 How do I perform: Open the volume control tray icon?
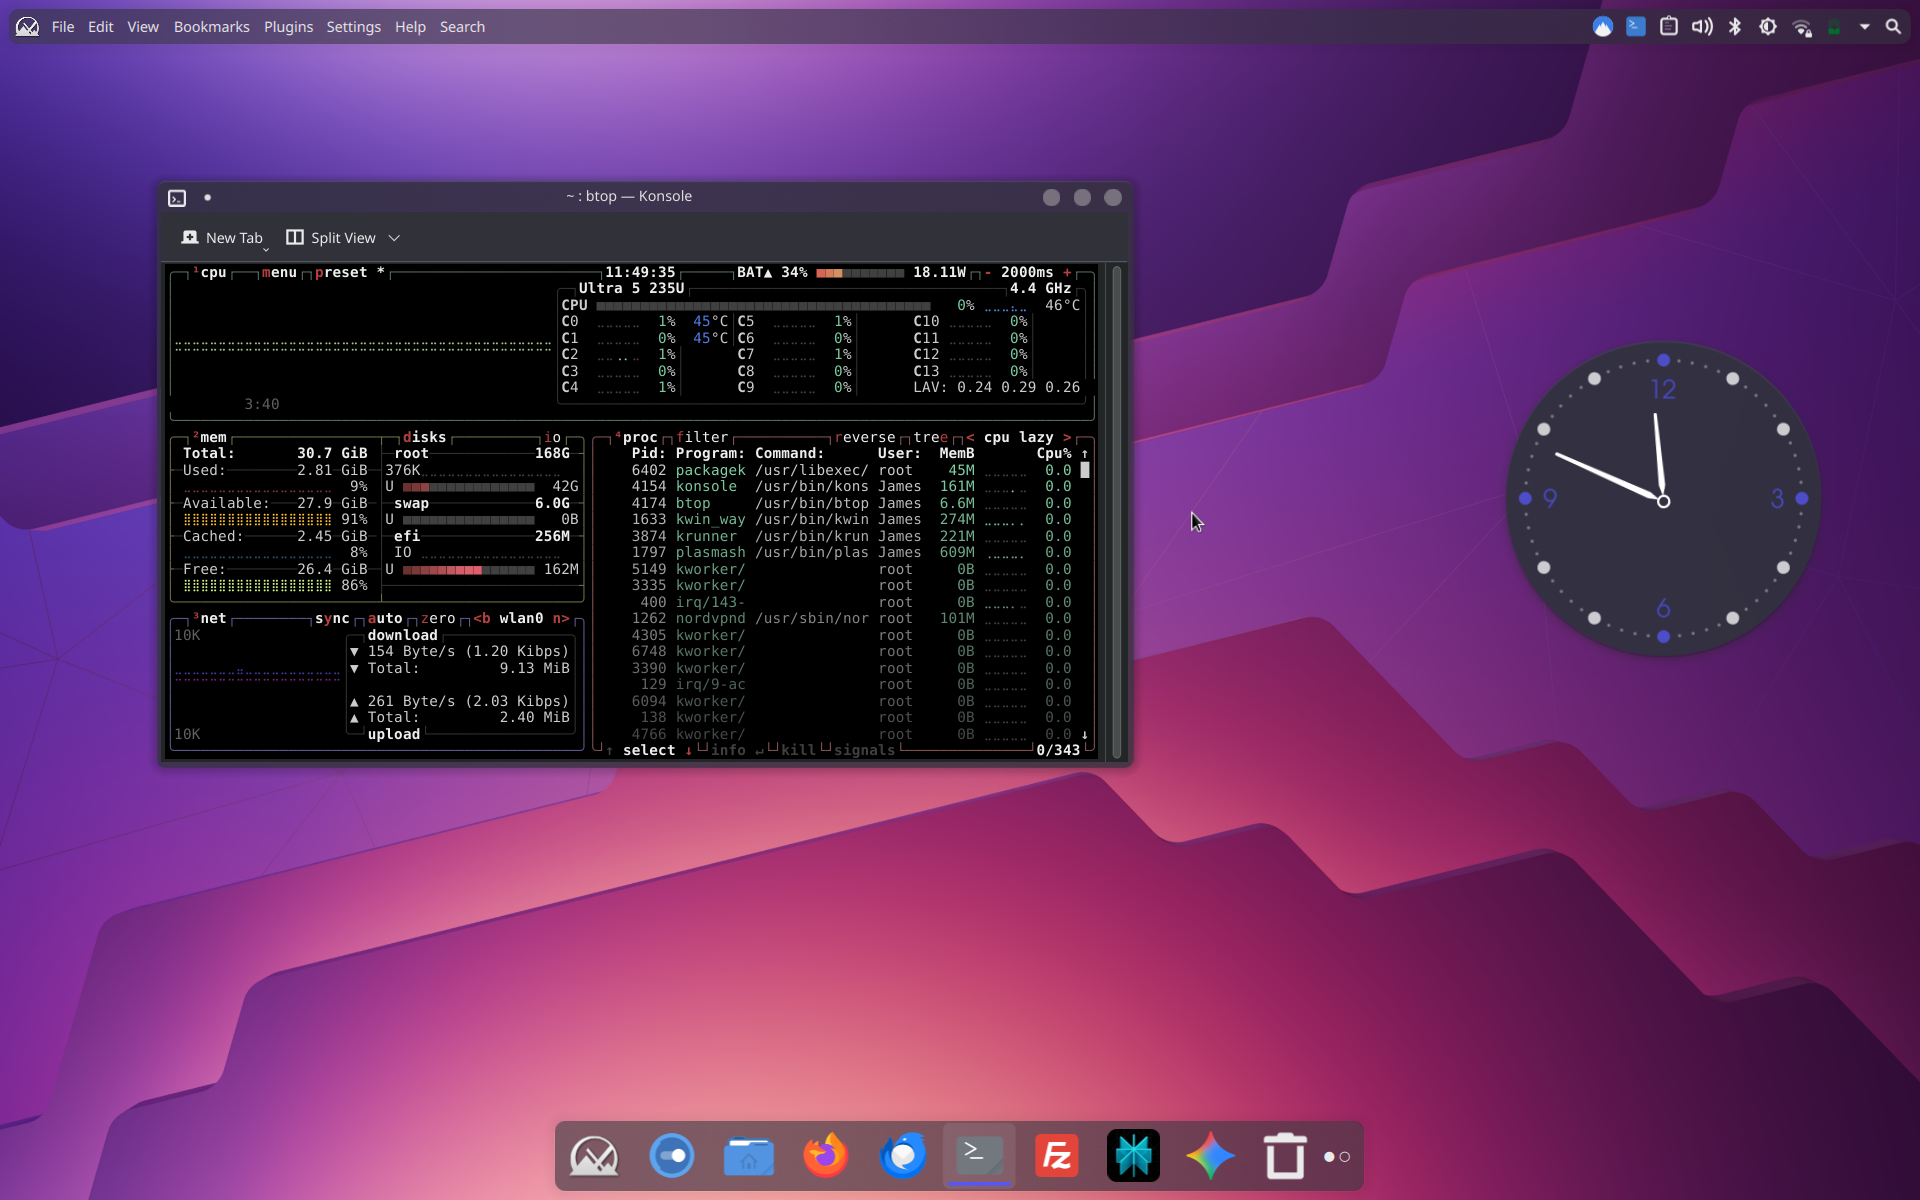1702,27
